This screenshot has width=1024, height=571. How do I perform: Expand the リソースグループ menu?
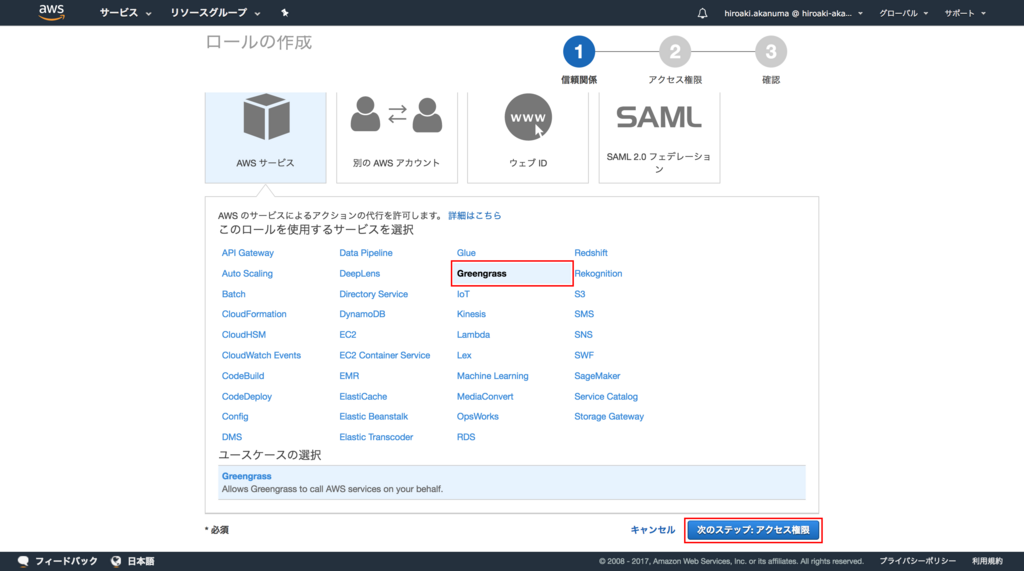pyautogui.click(x=215, y=12)
